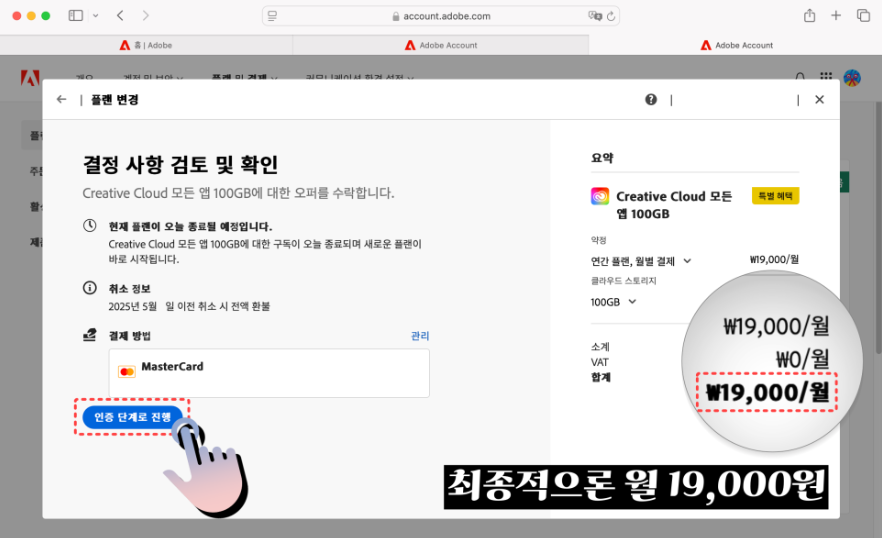Image resolution: width=882 pixels, height=538 pixels.
Task: Click the 플랜 변경 dialog title
Action: coord(115,100)
